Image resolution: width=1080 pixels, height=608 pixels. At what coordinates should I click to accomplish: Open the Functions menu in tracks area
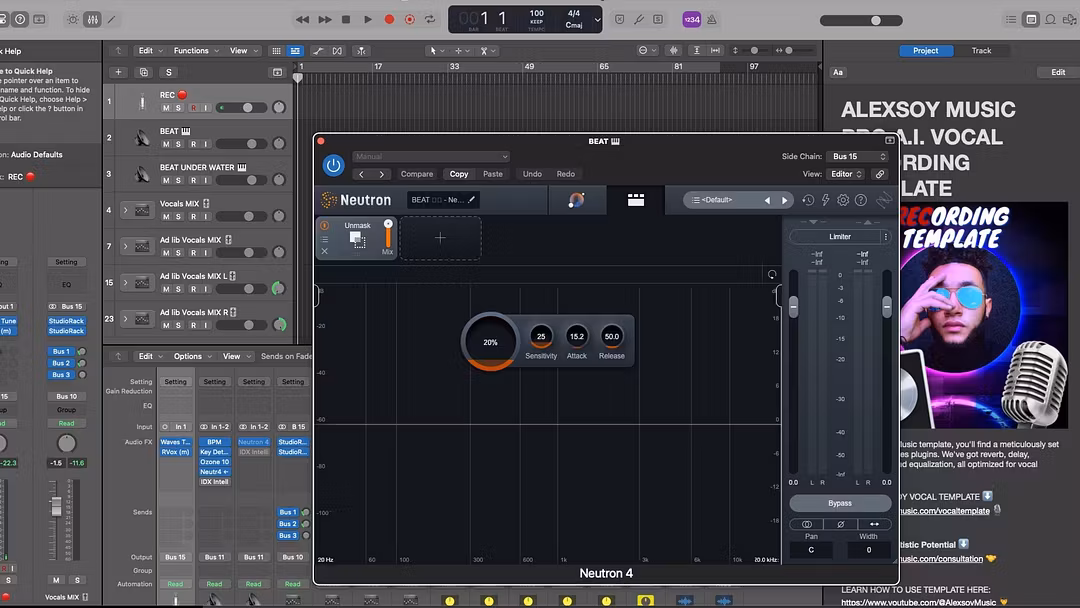pos(196,51)
